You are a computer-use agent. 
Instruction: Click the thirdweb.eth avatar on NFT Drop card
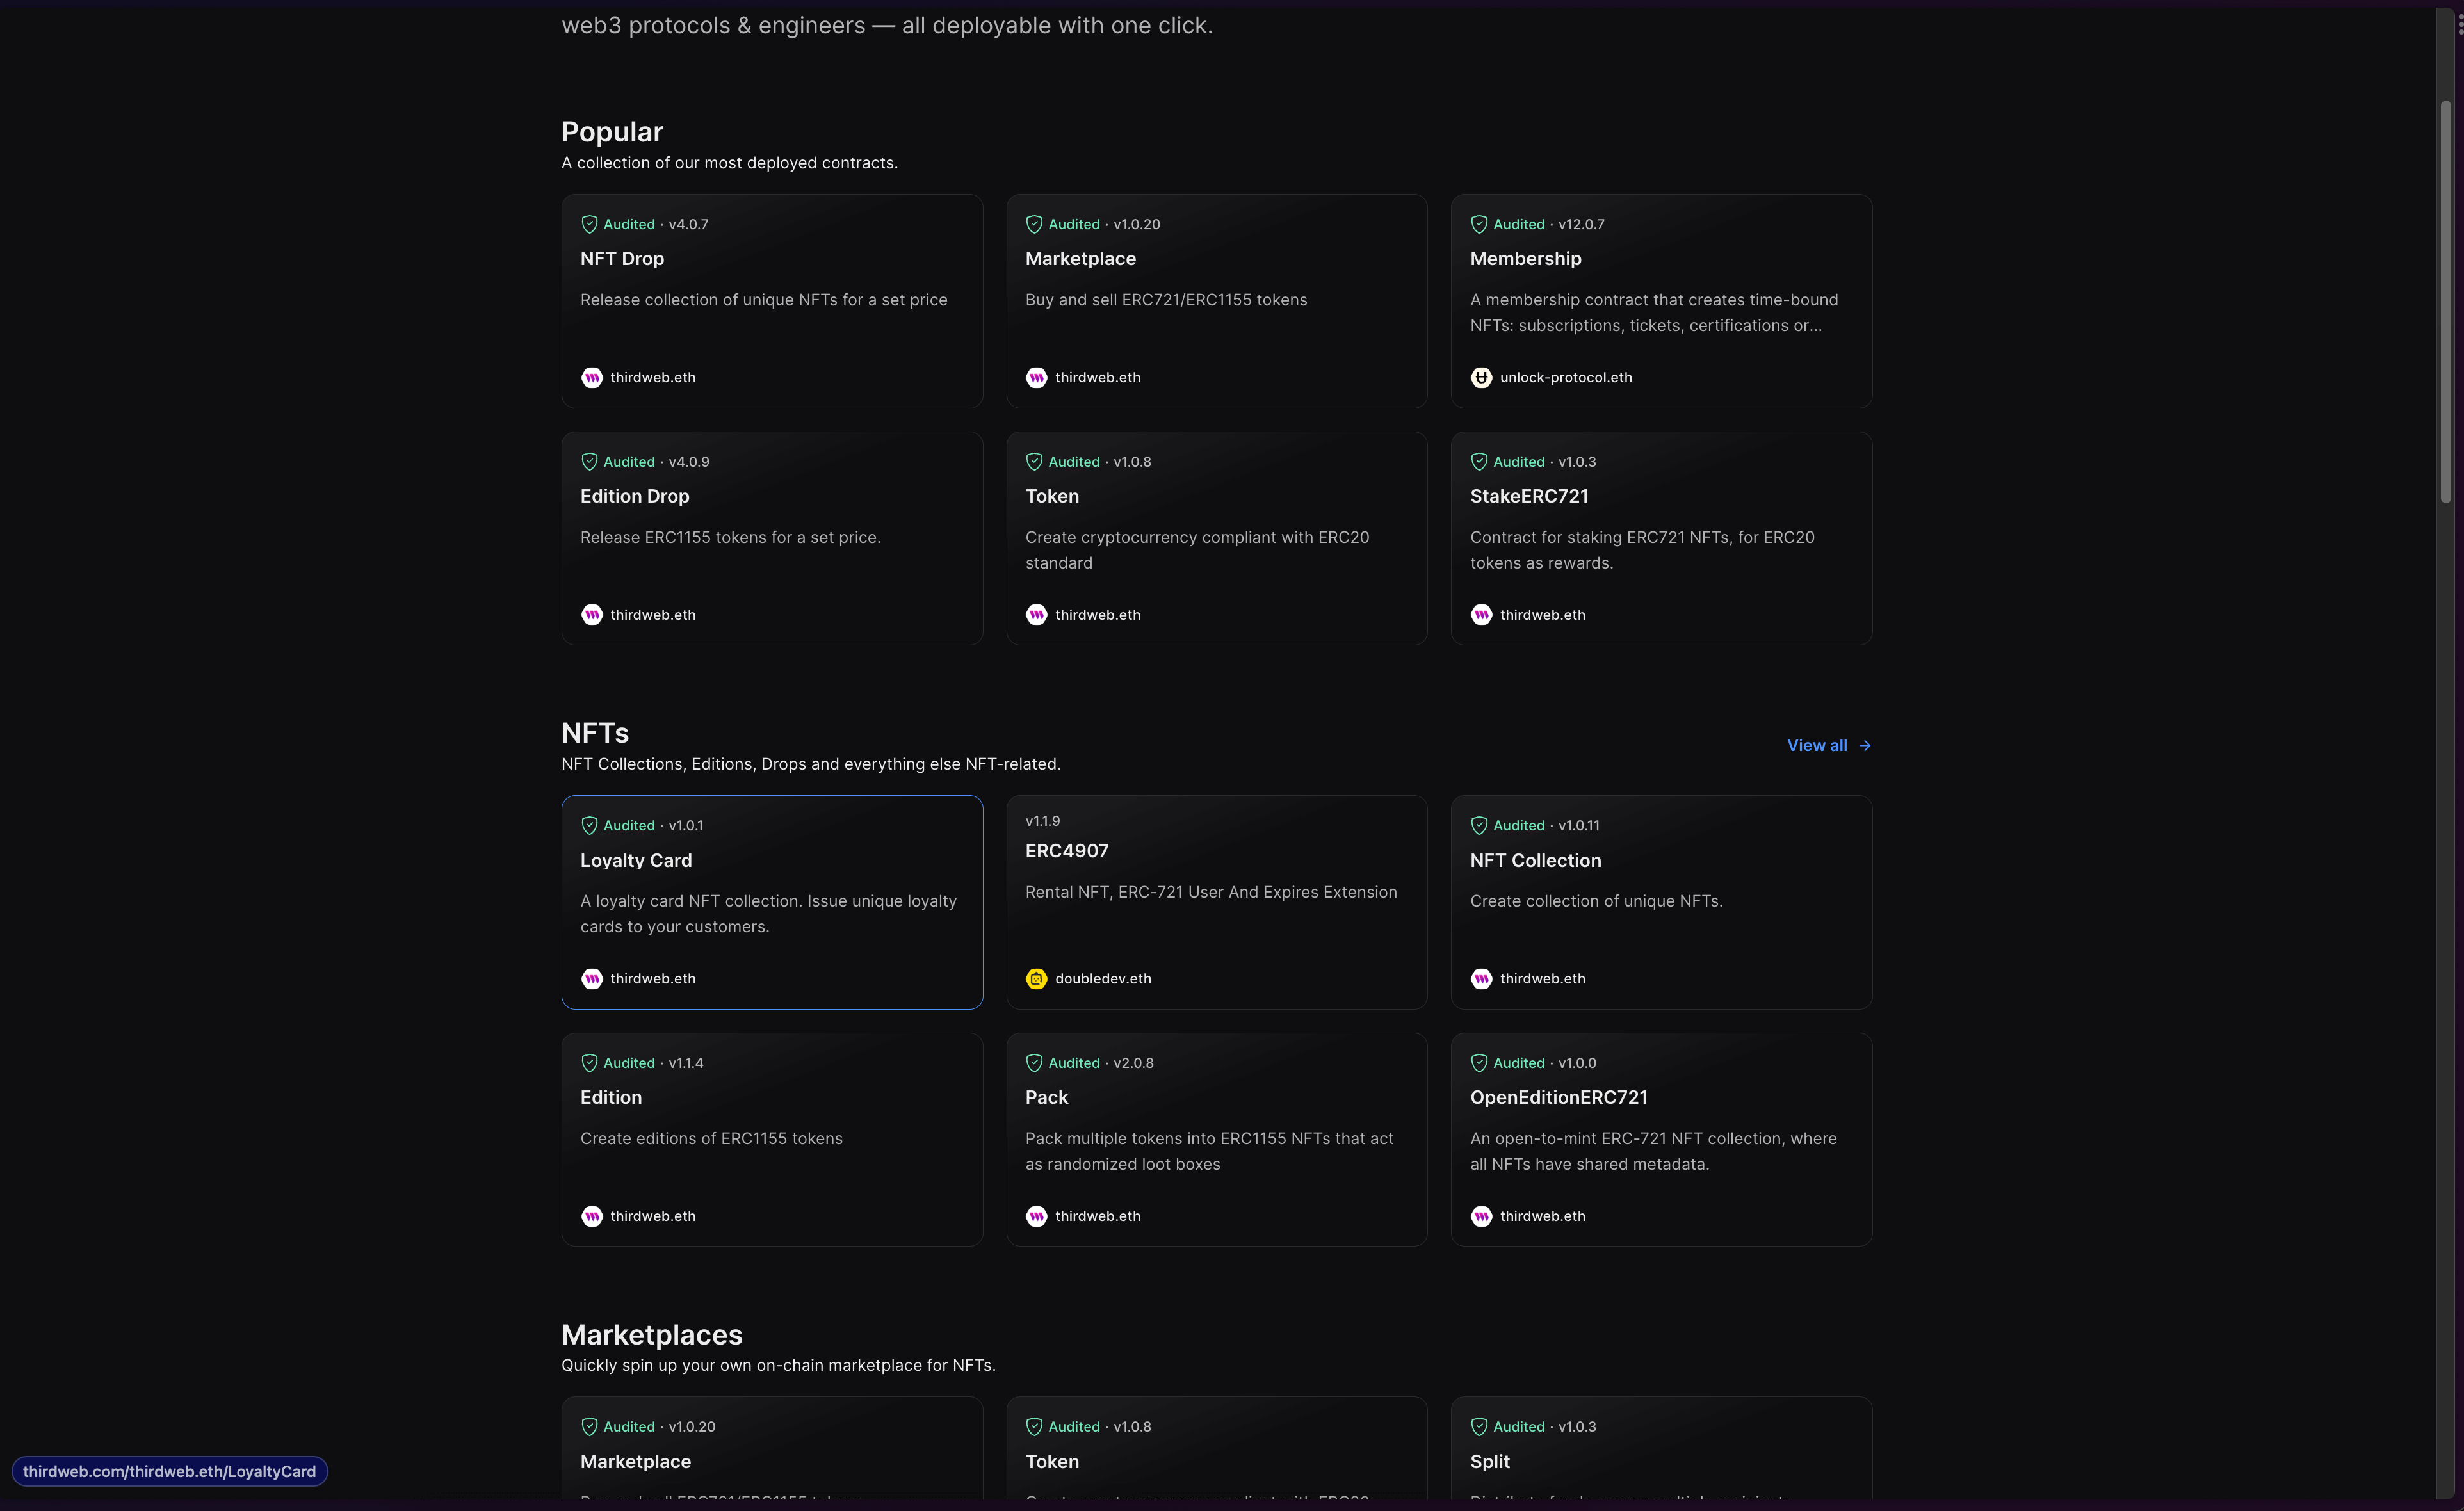pyautogui.click(x=592, y=377)
